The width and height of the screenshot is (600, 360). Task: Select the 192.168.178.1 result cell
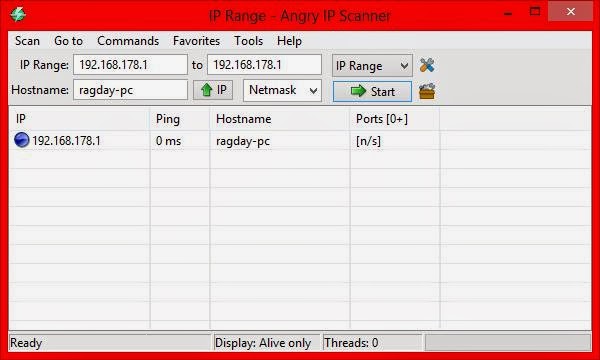click(66, 141)
